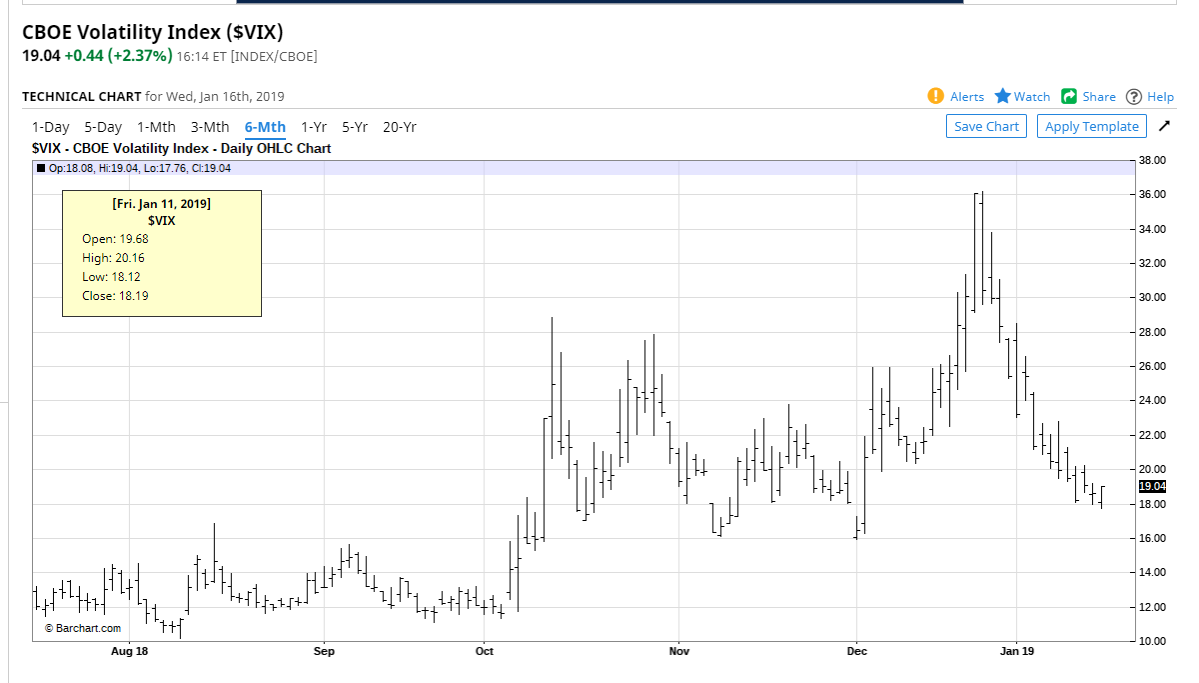Click the last price 19.04 in header
1199x683 pixels.
pyautogui.click(x=41, y=56)
